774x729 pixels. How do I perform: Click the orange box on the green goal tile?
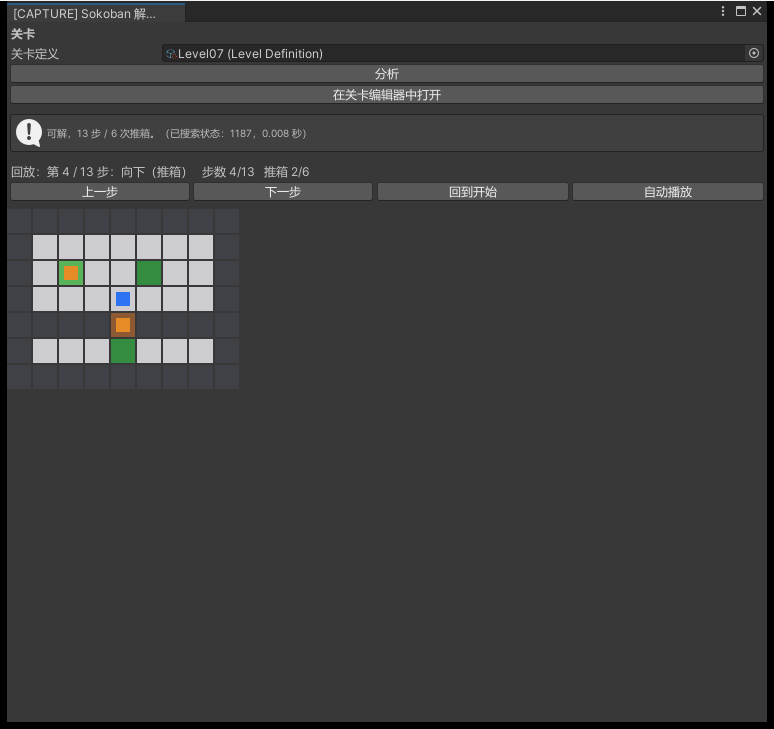tap(71, 273)
